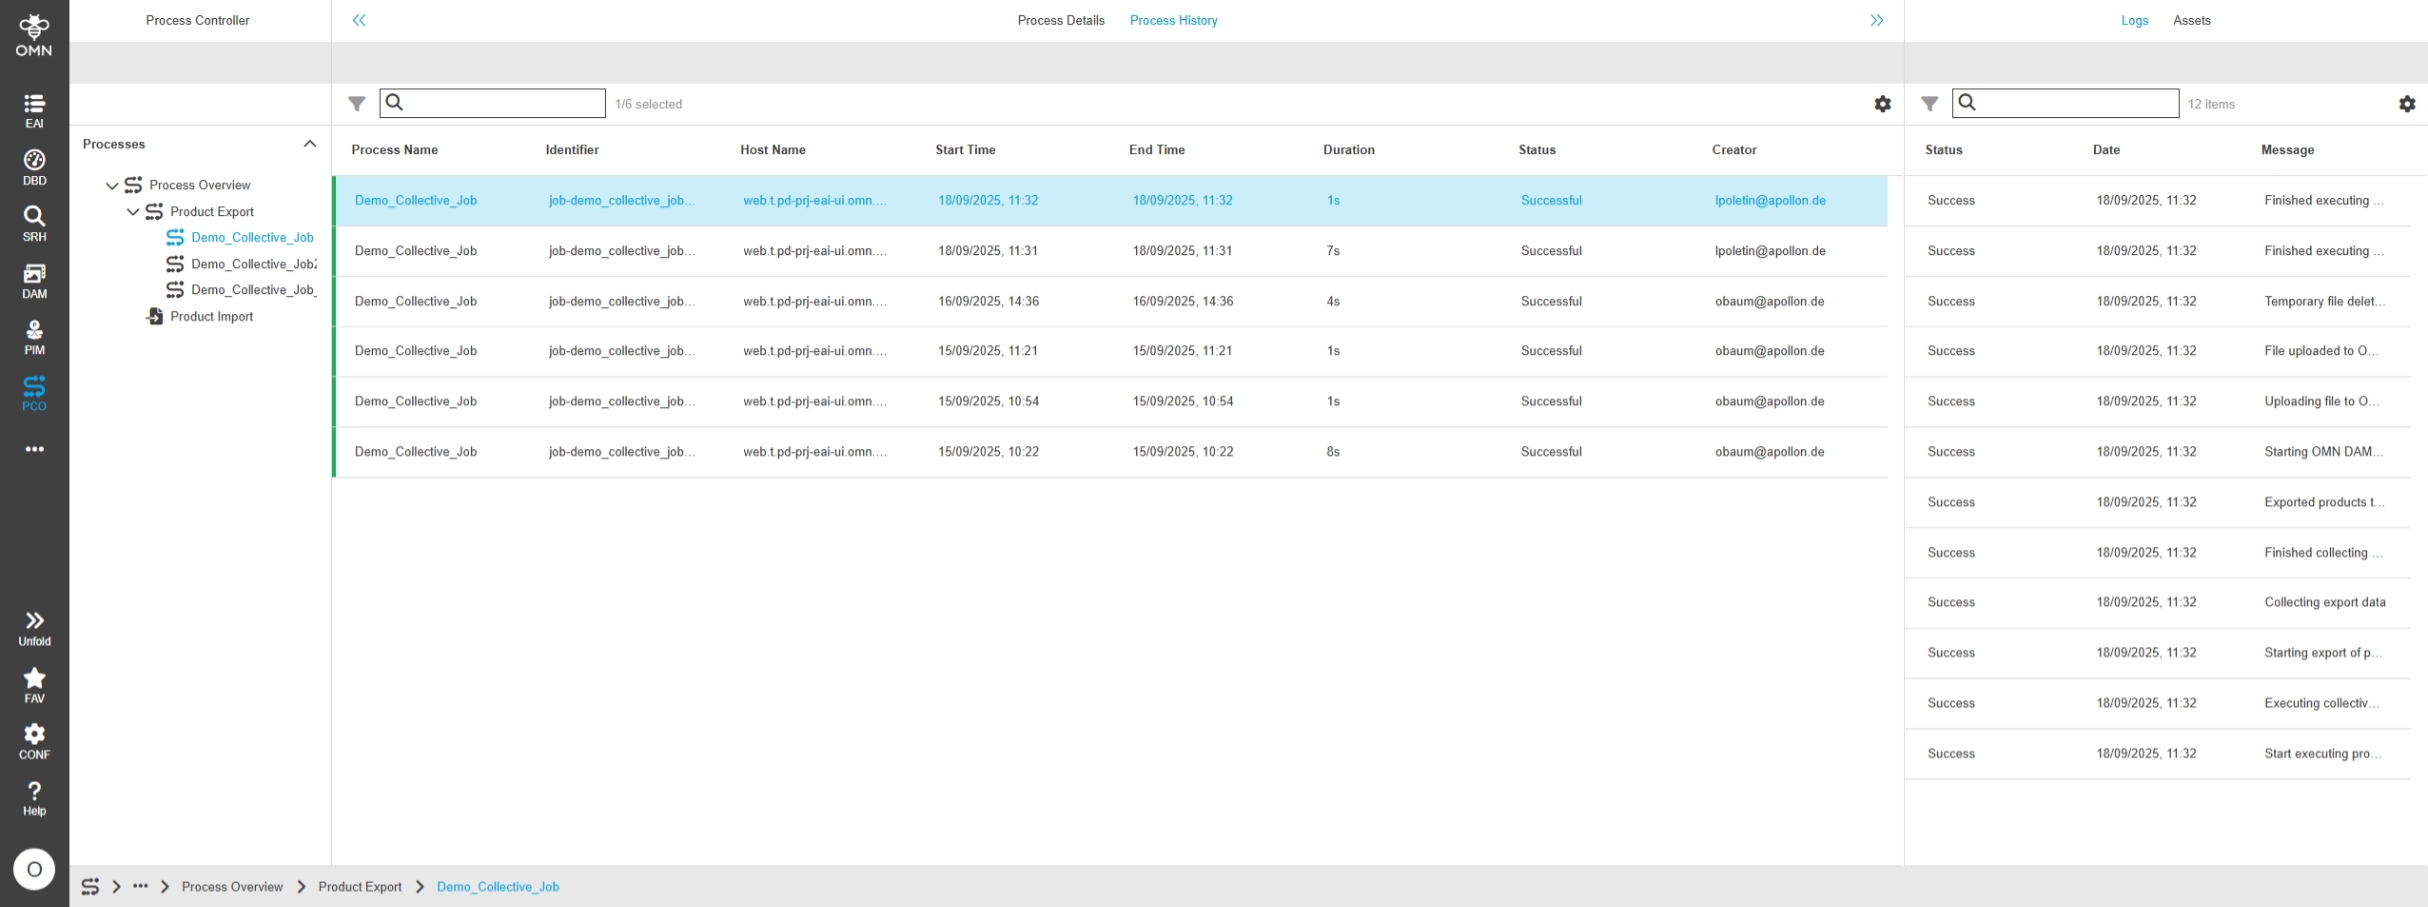The height and width of the screenshot is (907, 2428).
Task: Open CONF configuration settings
Action: point(34,741)
